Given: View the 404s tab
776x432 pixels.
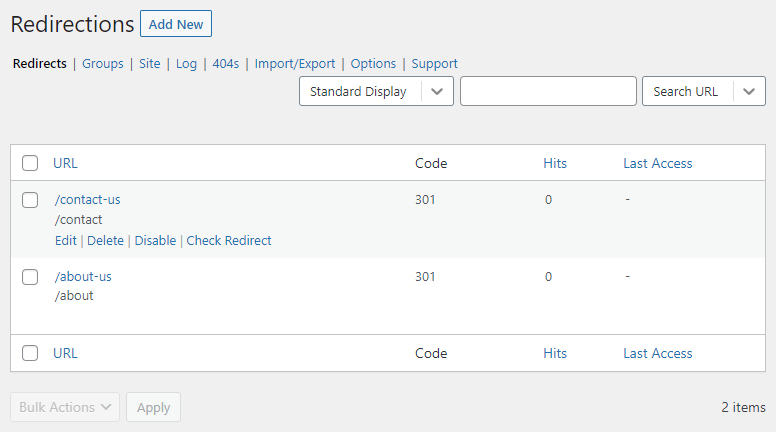Looking at the screenshot, I should [x=225, y=63].
